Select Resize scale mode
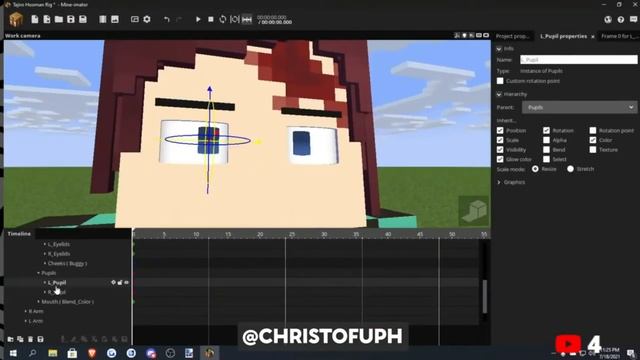Screen dimensions: 640x360 (535, 169)
